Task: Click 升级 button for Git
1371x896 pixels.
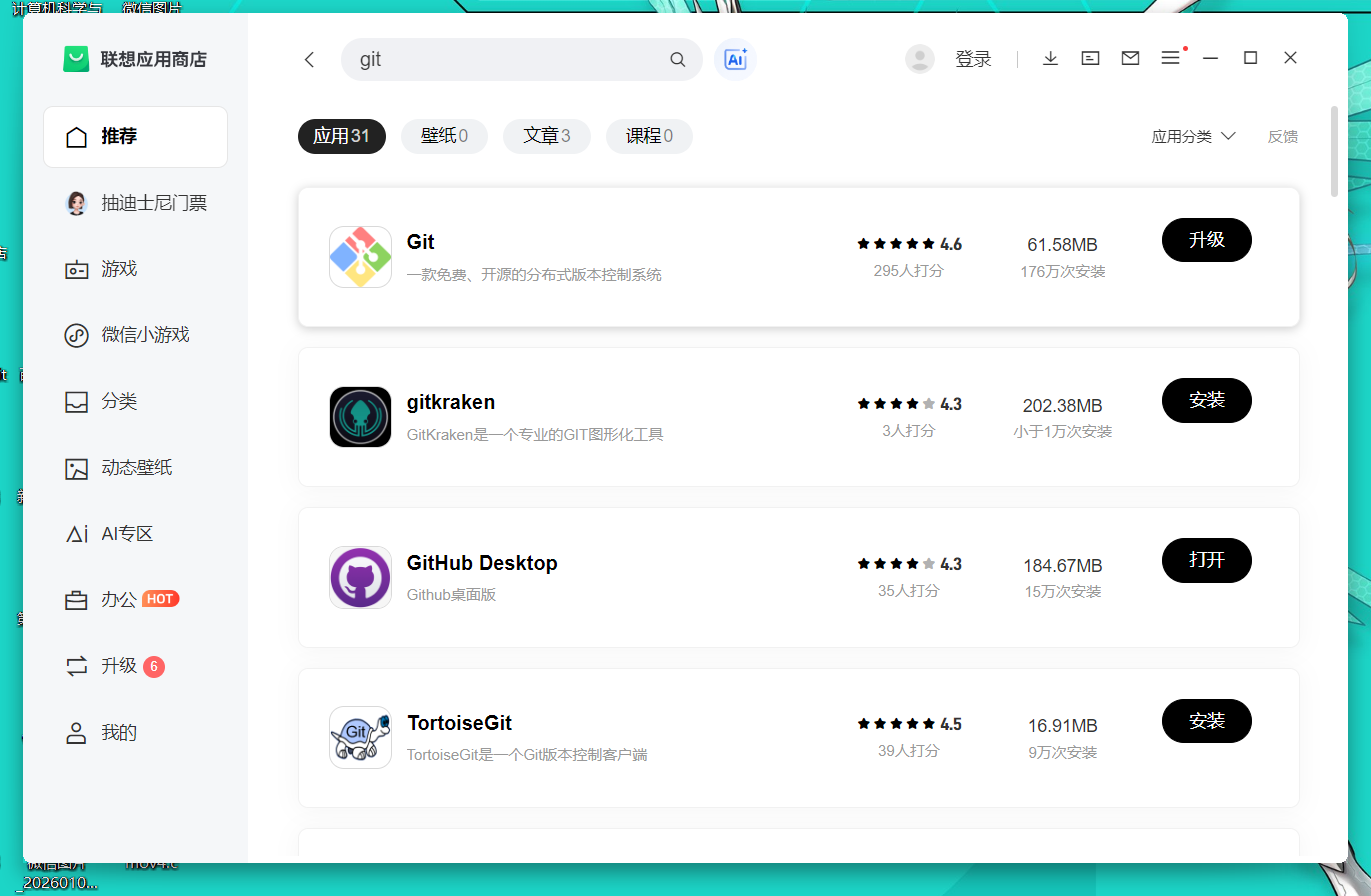Action: point(1207,240)
